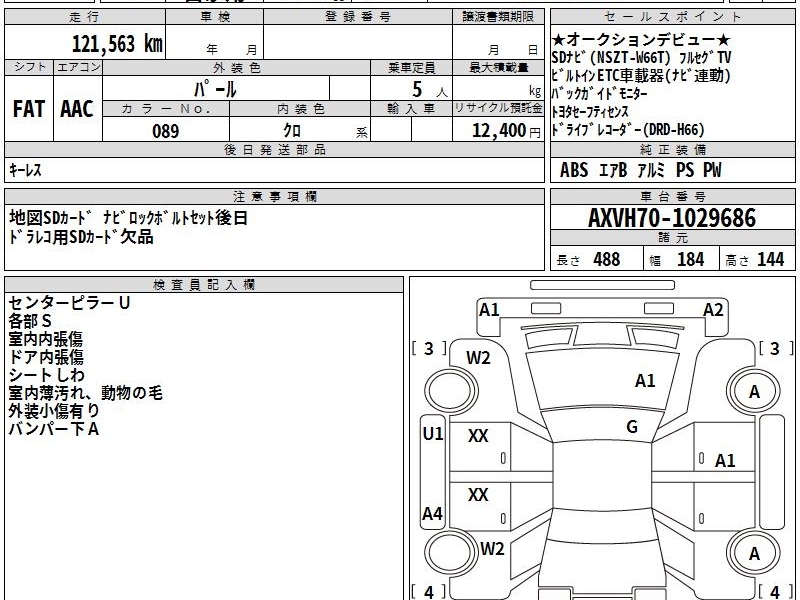Click the キーレス entry under later-shipped parts

(x=25, y=170)
